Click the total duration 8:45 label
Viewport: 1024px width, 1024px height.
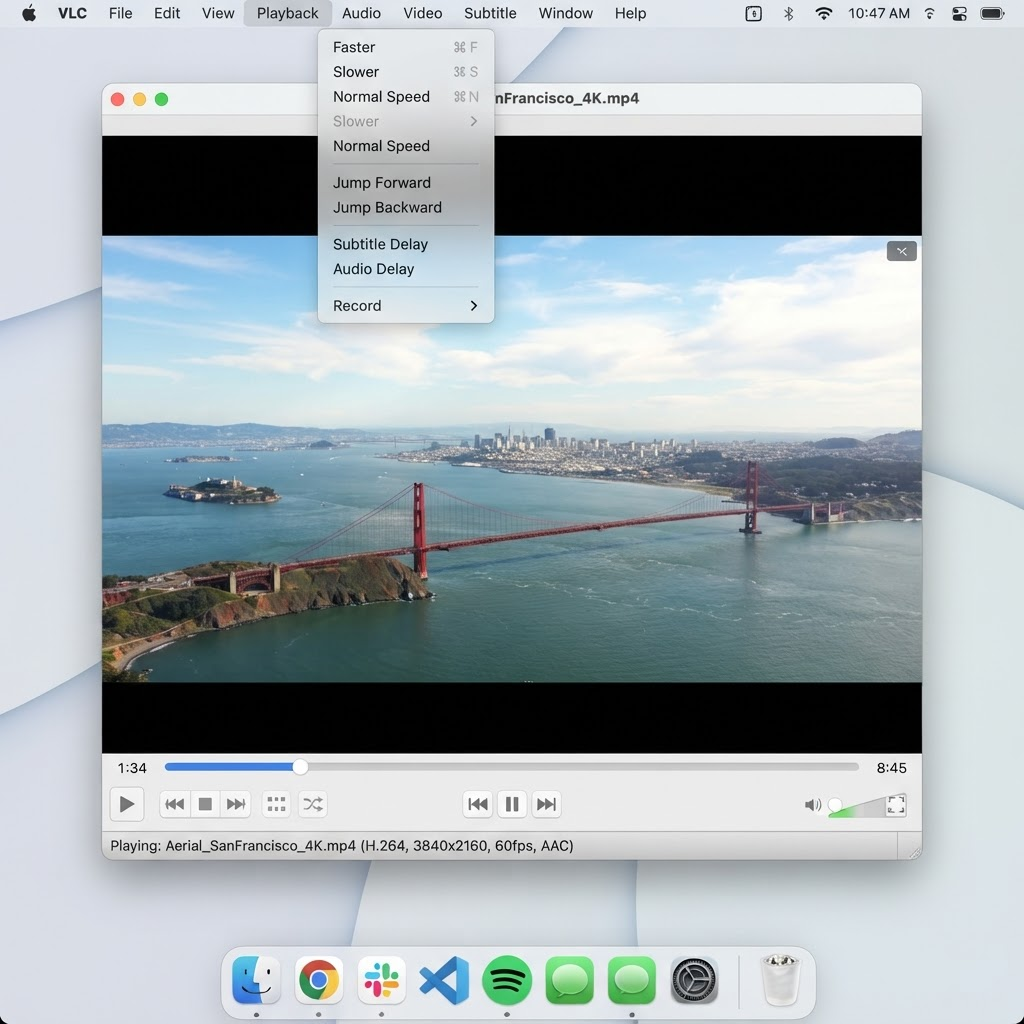(891, 768)
